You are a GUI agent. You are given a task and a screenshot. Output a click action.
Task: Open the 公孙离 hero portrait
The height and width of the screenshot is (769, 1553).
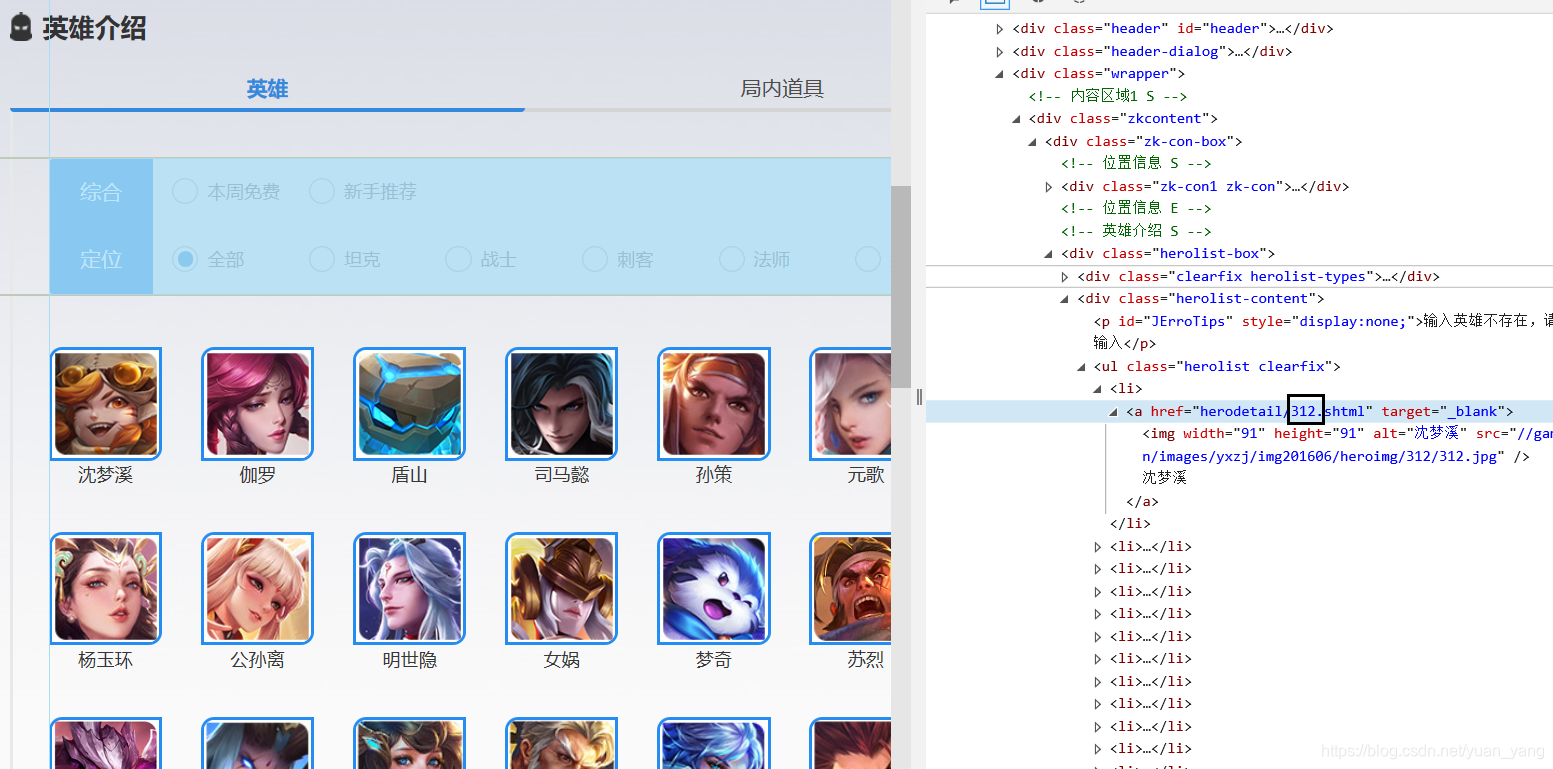pos(258,588)
